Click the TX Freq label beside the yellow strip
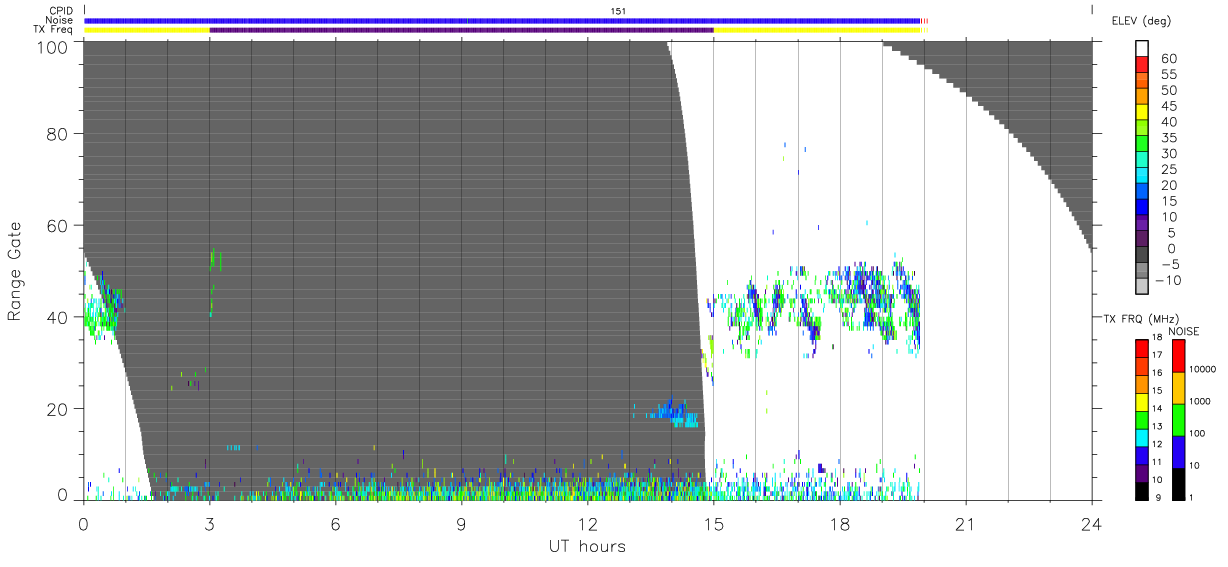Image resolution: width=1228 pixels, height=567 pixels. (x=54, y=30)
